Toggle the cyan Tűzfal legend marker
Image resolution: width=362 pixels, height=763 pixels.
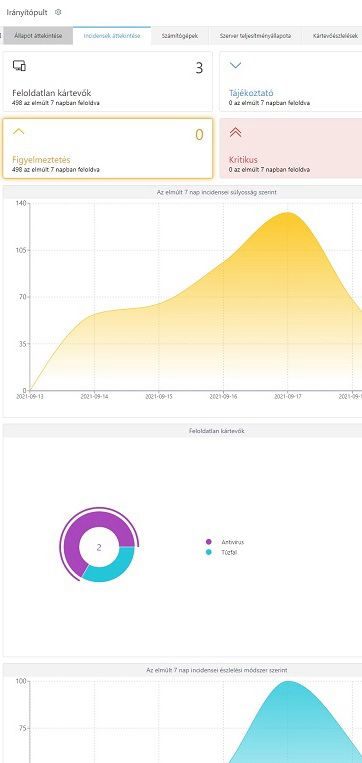tap(209, 552)
